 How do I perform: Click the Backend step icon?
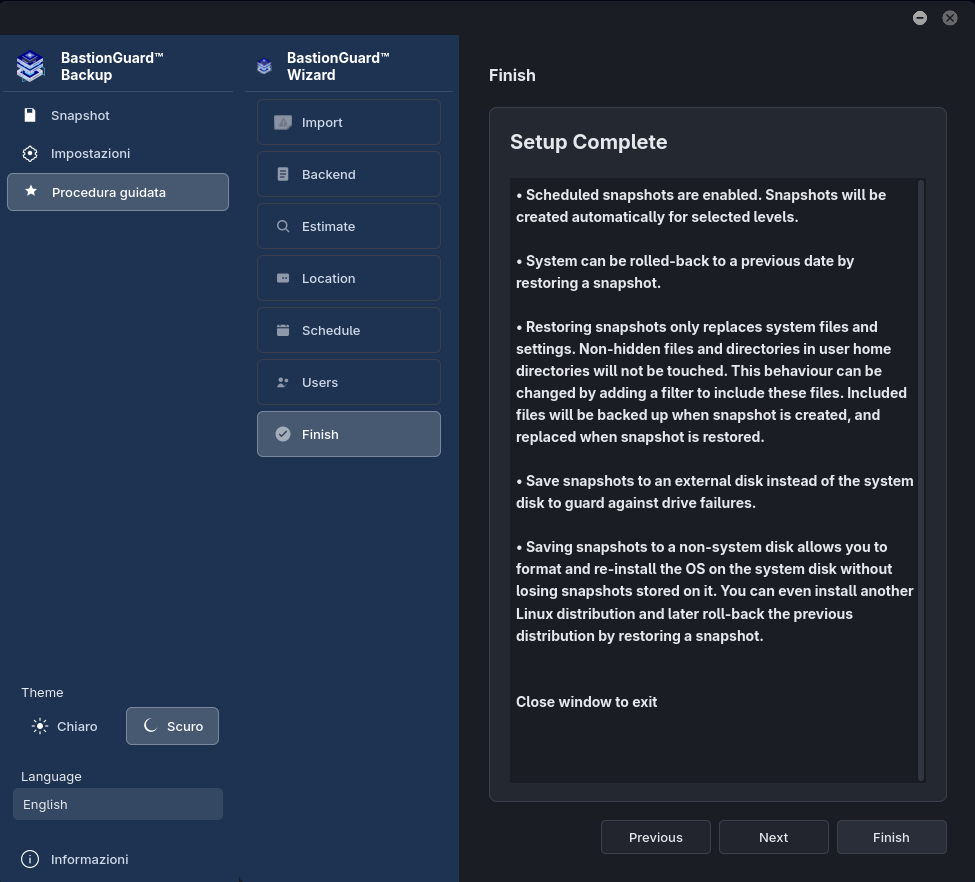click(283, 174)
